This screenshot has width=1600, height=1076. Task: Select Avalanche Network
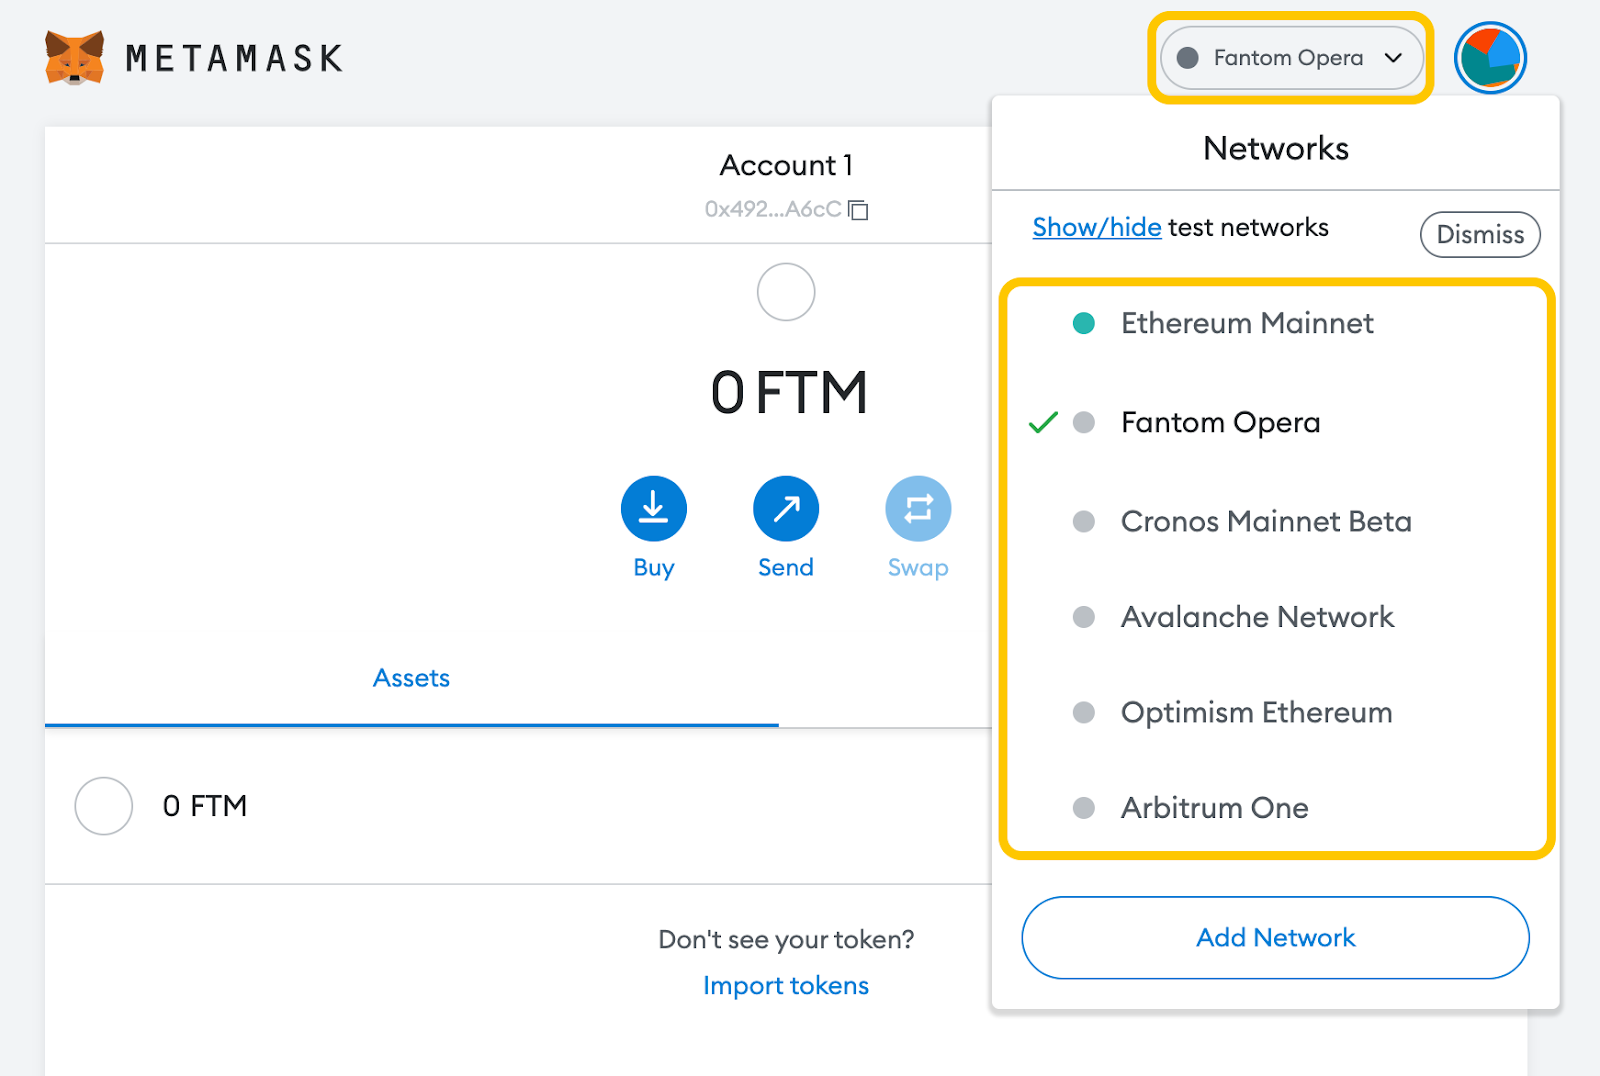pyautogui.click(x=1277, y=617)
